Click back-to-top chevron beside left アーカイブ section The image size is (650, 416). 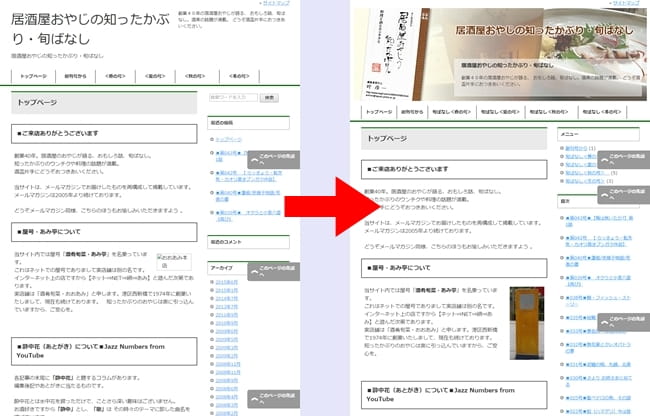point(257,274)
